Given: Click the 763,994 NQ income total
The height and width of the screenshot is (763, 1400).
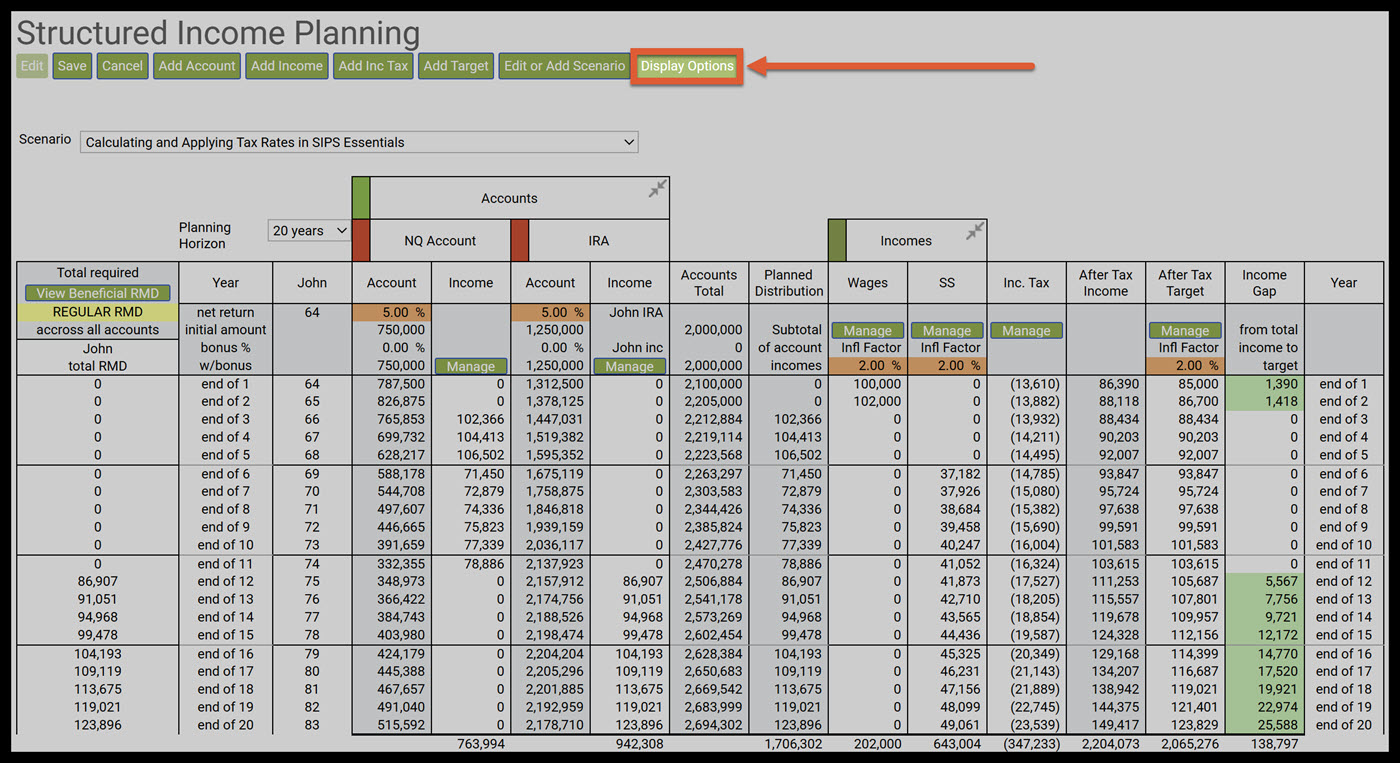Looking at the screenshot, I should click(x=481, y=744).
